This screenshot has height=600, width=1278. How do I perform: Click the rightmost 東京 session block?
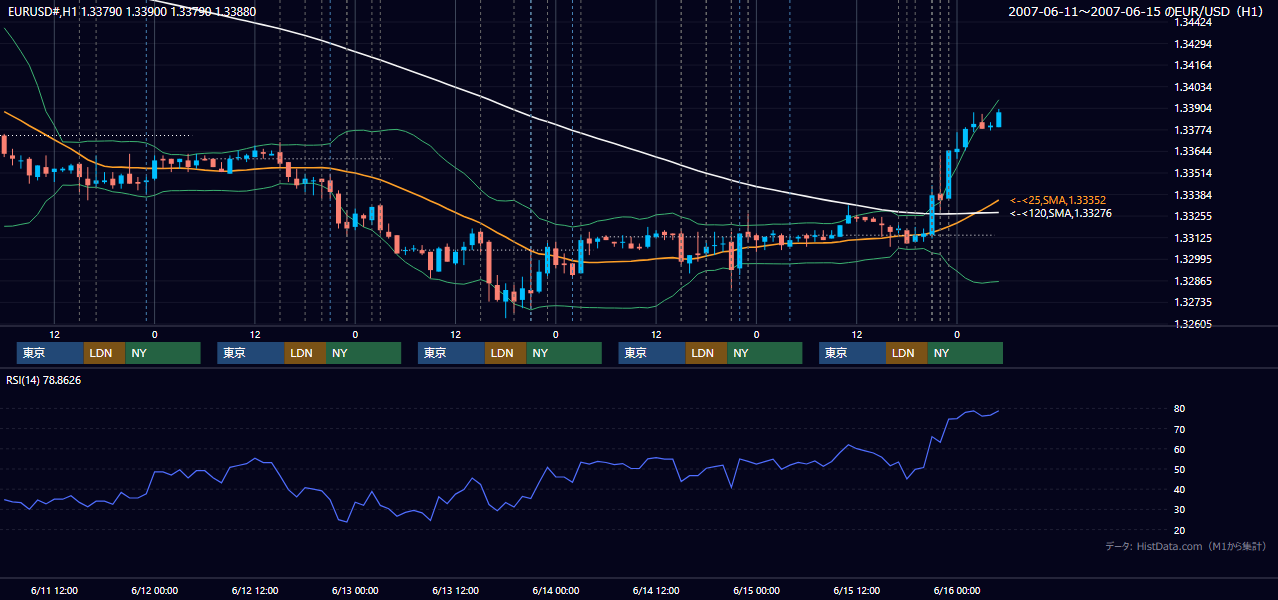tap(852, 353)
